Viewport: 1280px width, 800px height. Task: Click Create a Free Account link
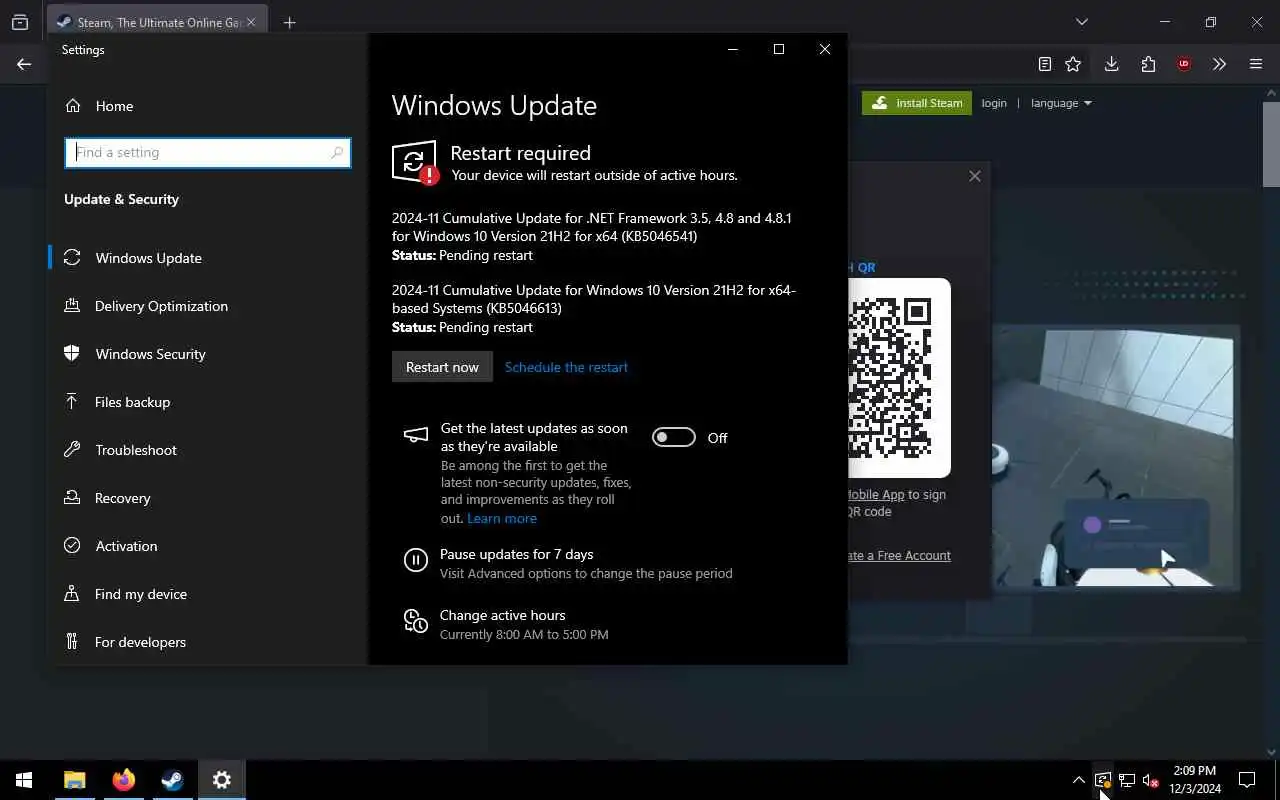pos(899,555)
